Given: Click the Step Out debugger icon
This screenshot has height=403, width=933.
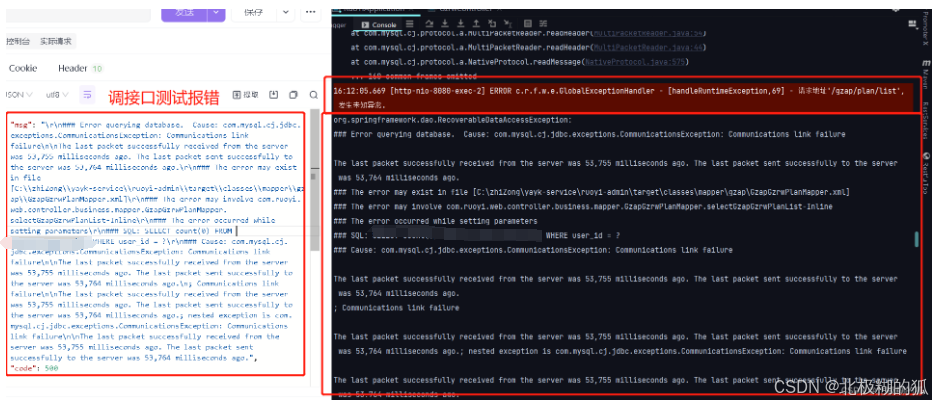Looking at the screenshot, I should point(476,24).
